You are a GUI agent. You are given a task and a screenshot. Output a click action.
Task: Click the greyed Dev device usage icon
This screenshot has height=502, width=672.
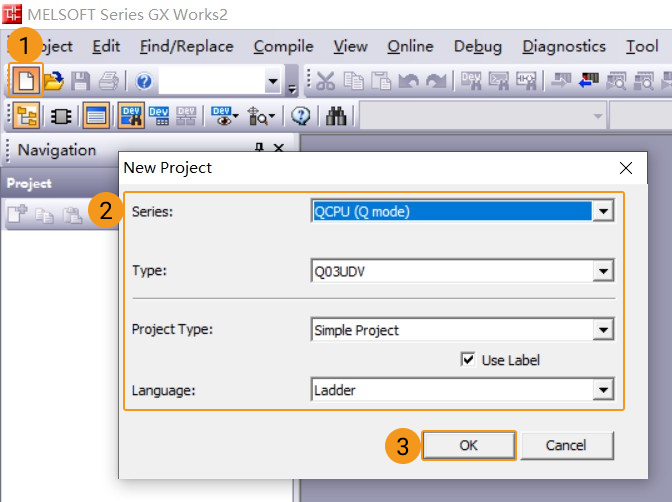point(186,116)
